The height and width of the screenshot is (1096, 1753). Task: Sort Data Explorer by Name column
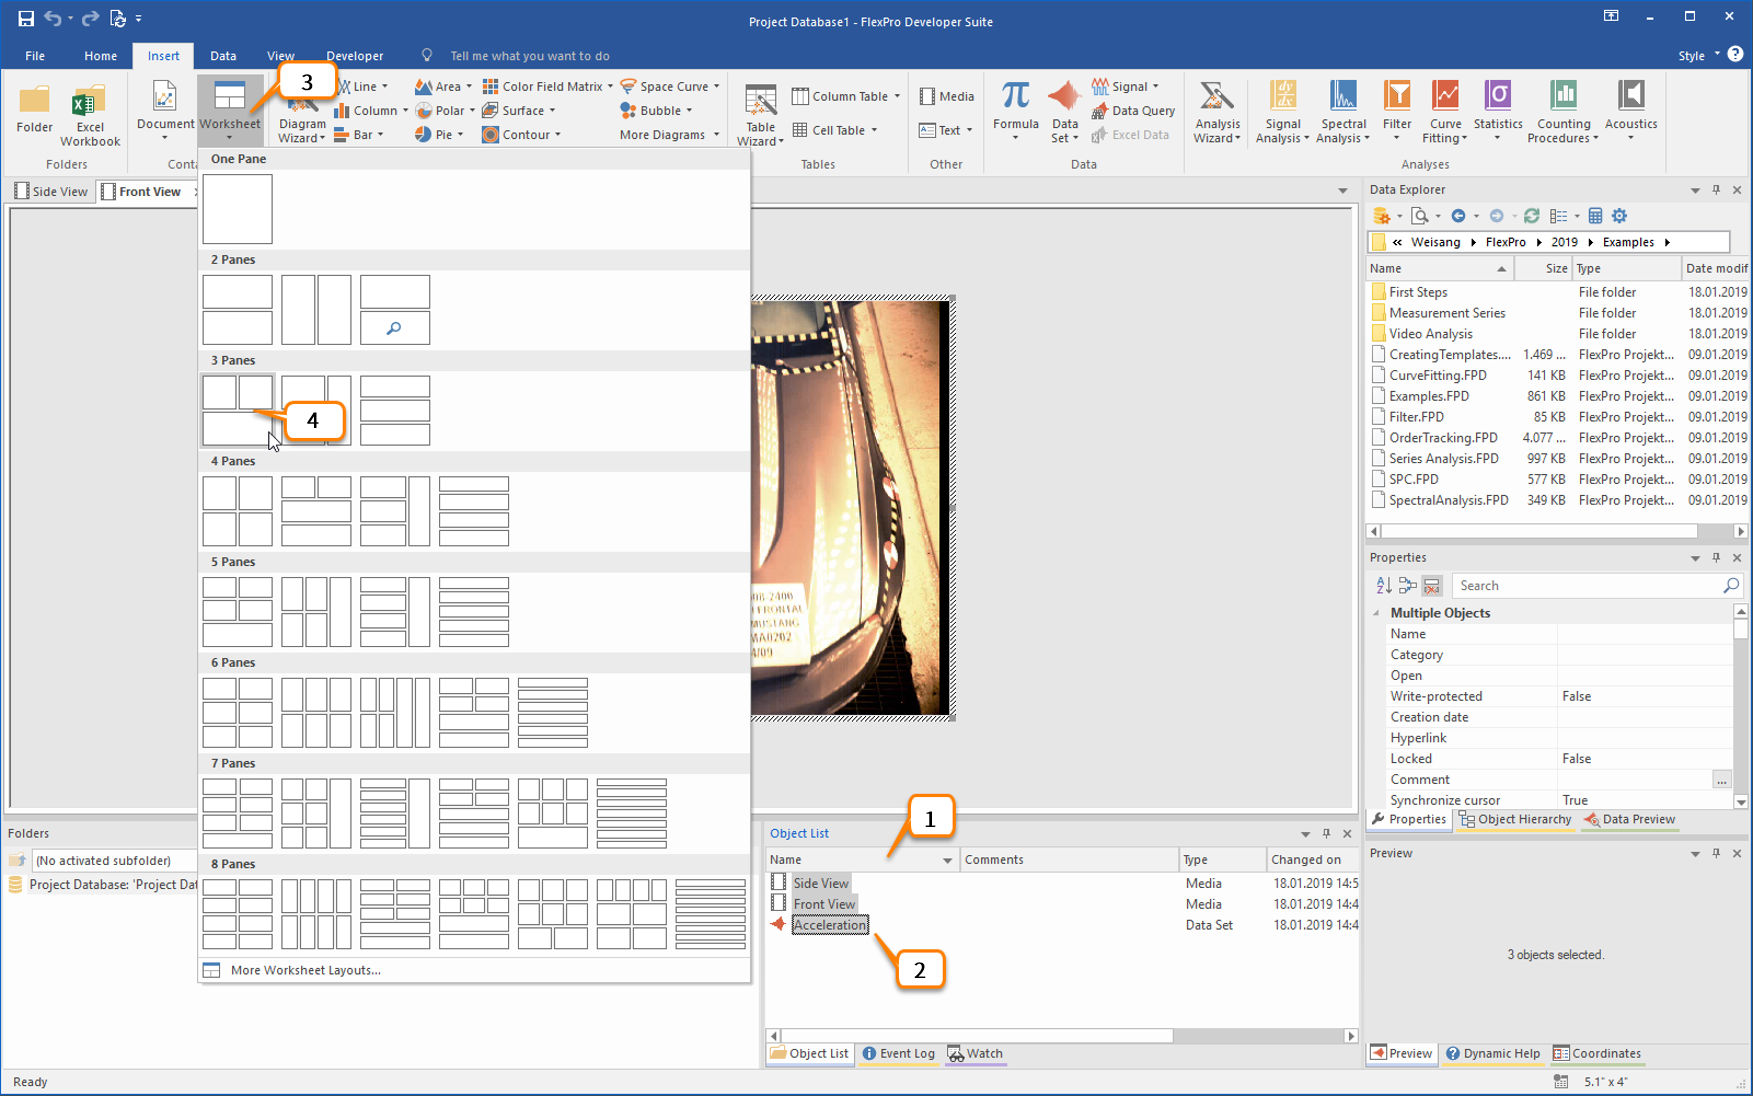point(1438,268)
